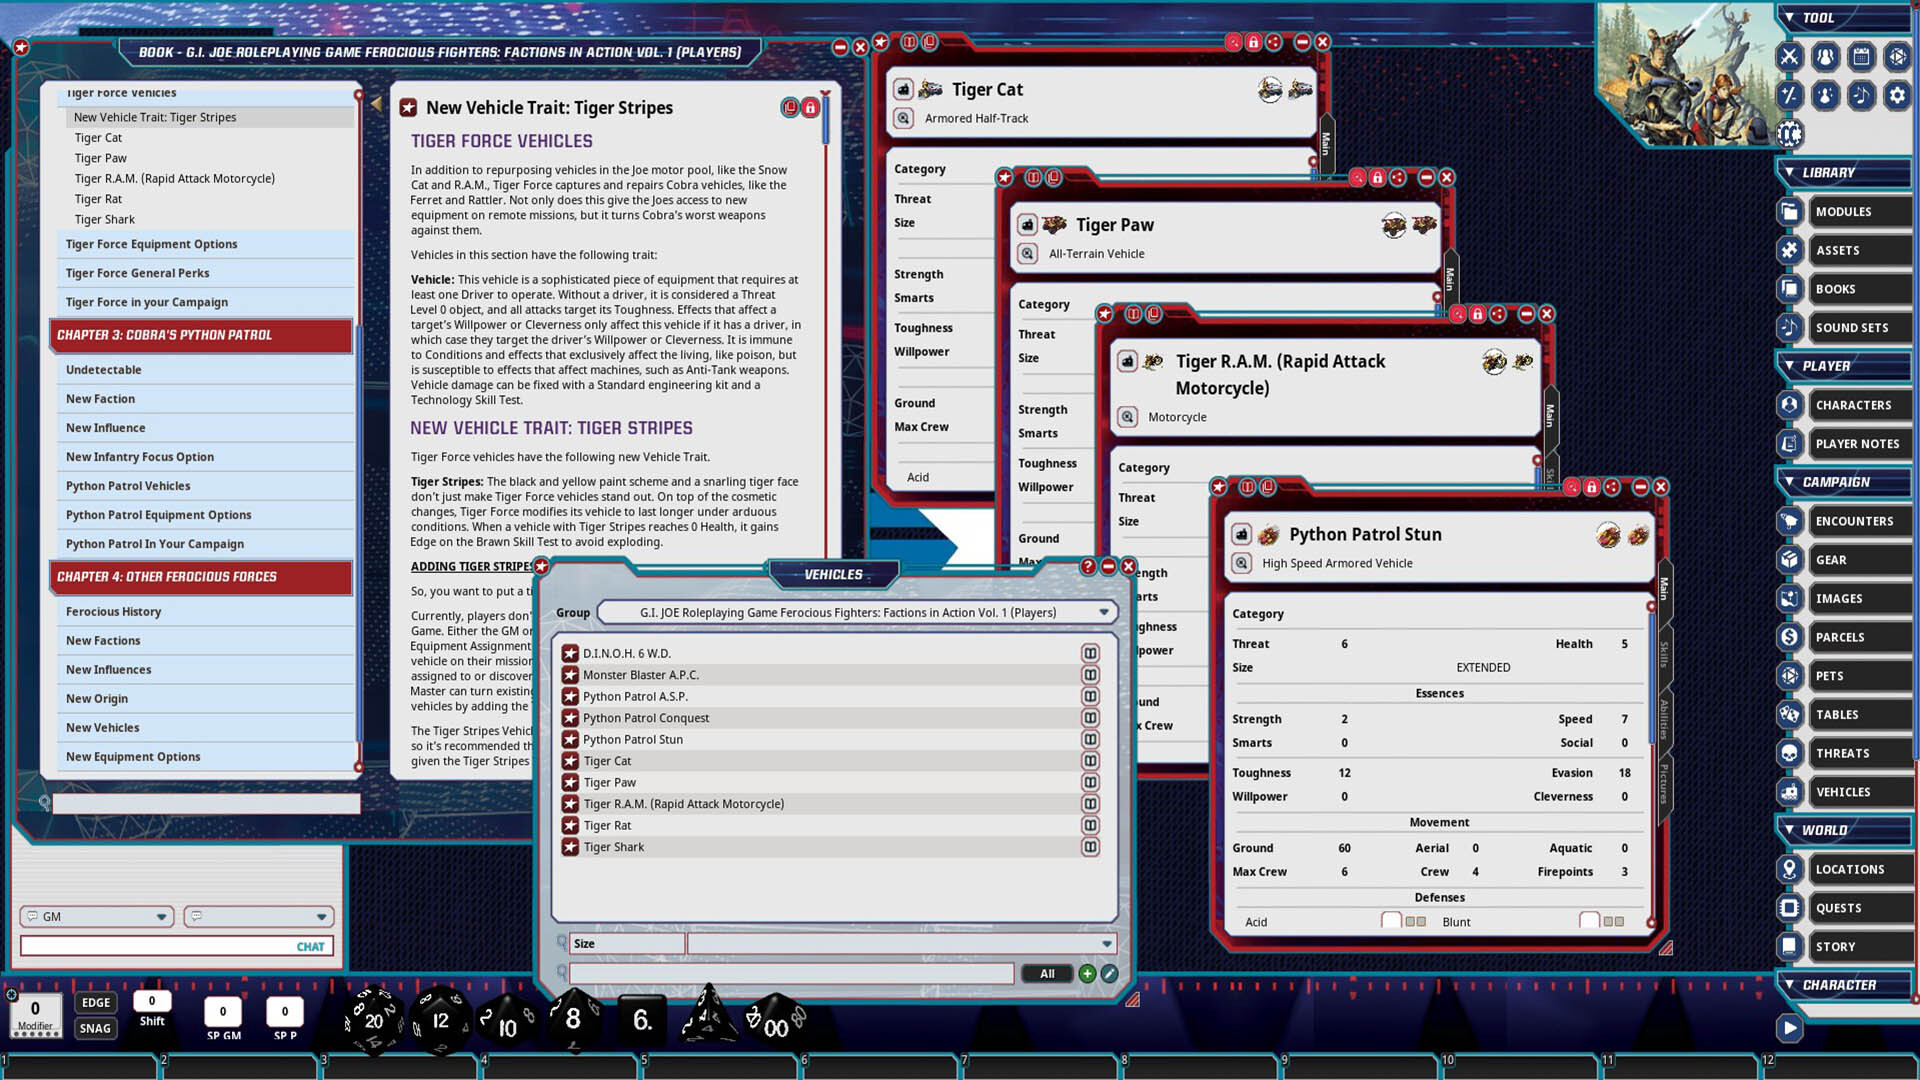
Task: Open the Combat Tracker tool
Action: point(1790,57)
